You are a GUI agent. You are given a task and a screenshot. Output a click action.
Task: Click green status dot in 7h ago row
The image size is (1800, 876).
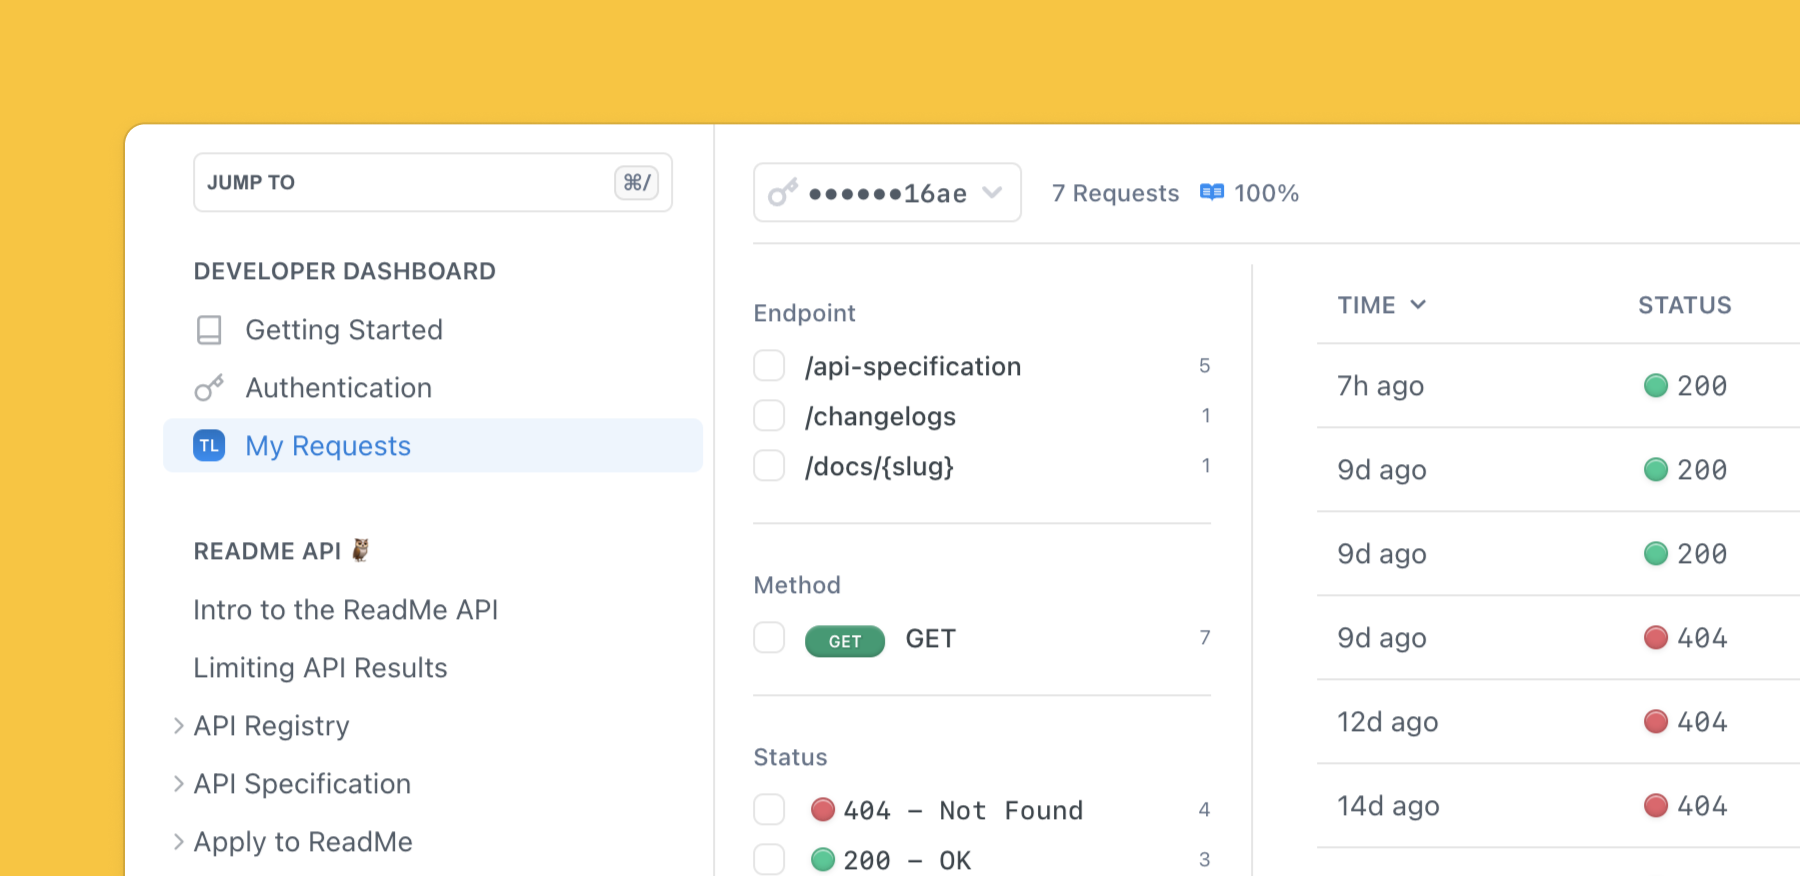click(x=1656, y=385)
